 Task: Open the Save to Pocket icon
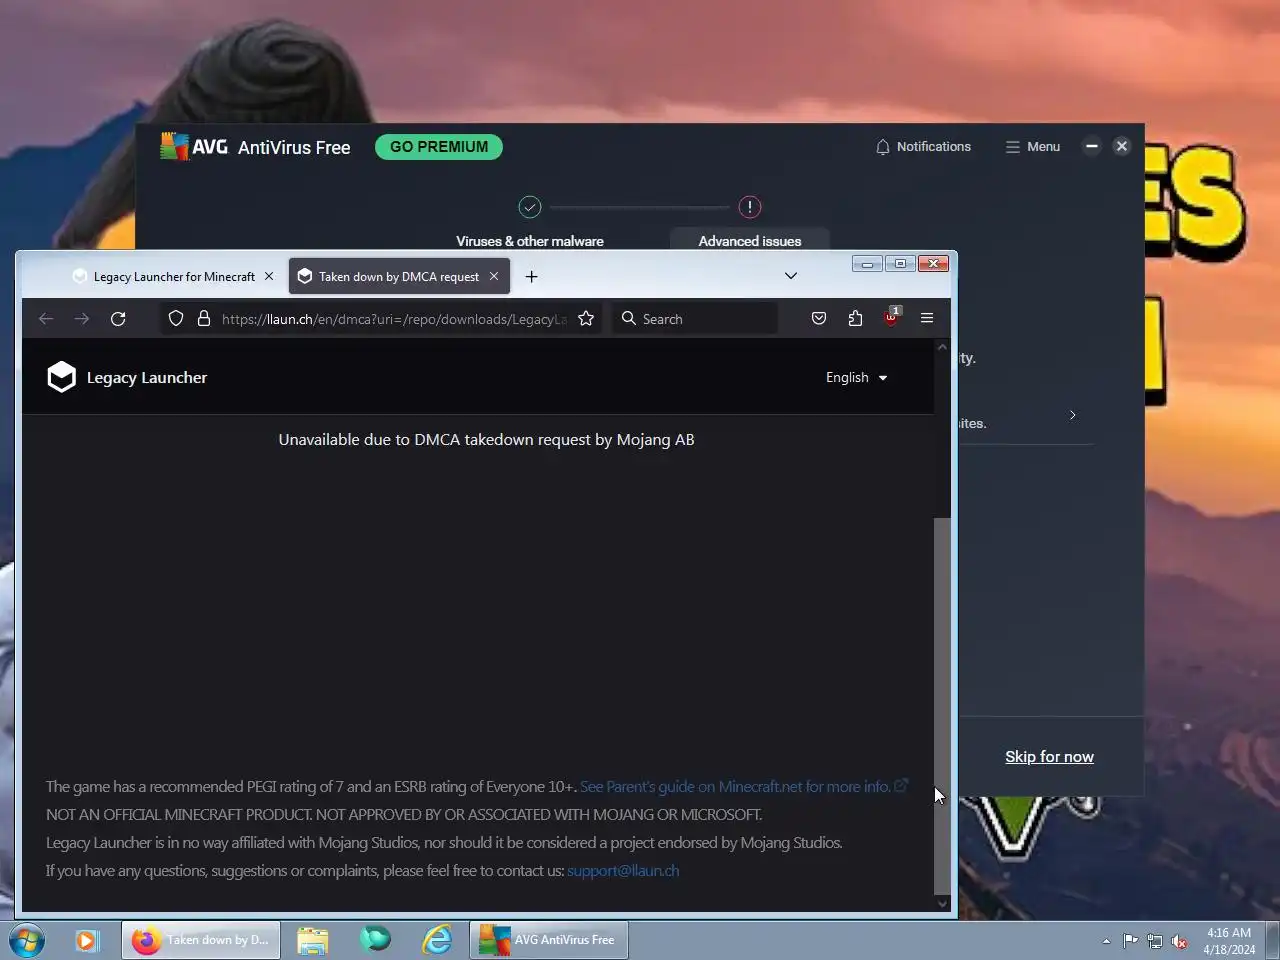(x=819, y=318)
